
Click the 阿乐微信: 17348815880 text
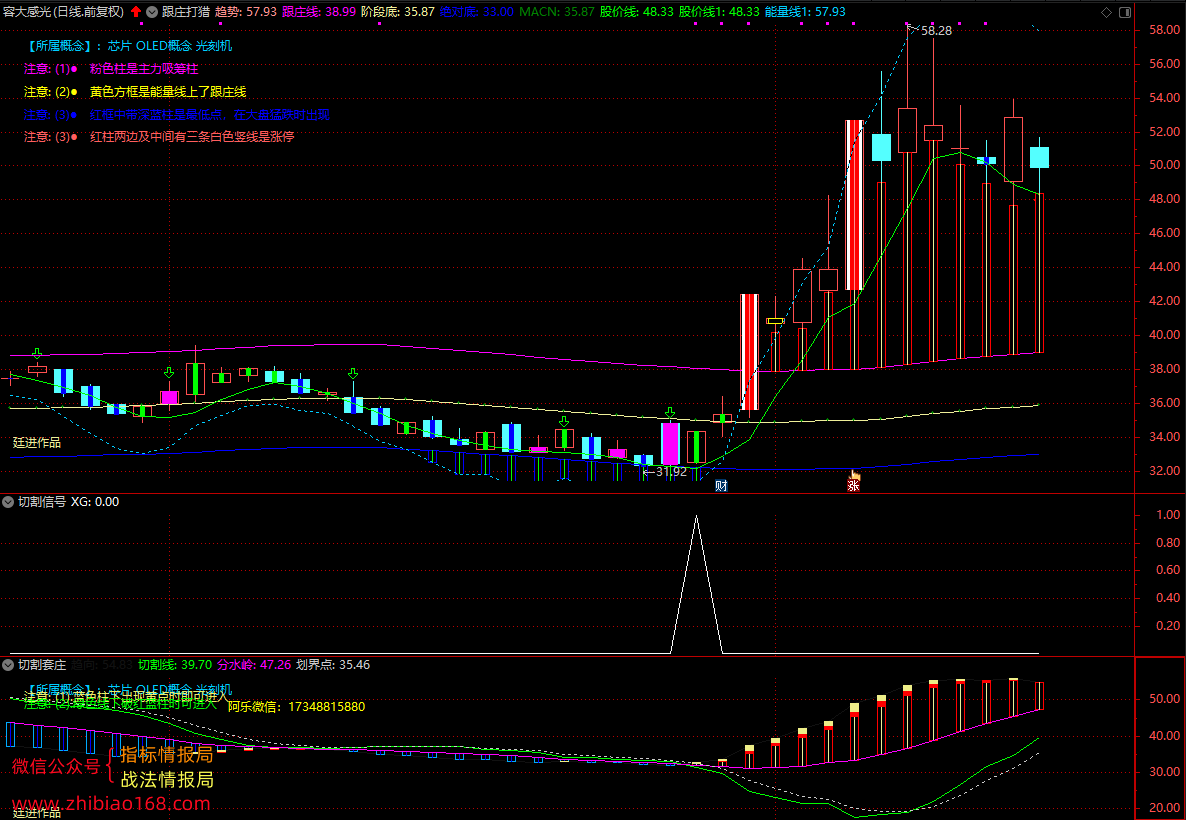click(296, 707)
